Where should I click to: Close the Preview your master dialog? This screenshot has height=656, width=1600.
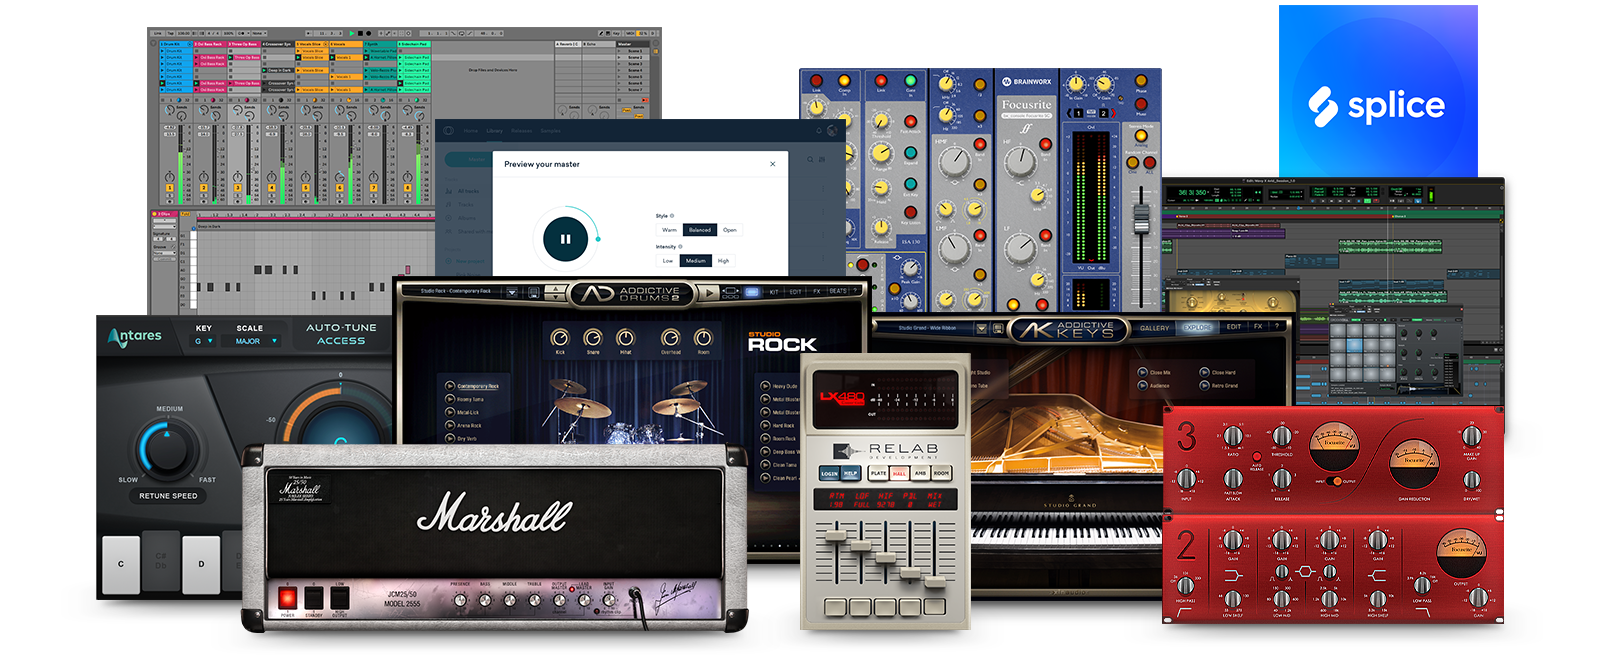coord(772,164)
